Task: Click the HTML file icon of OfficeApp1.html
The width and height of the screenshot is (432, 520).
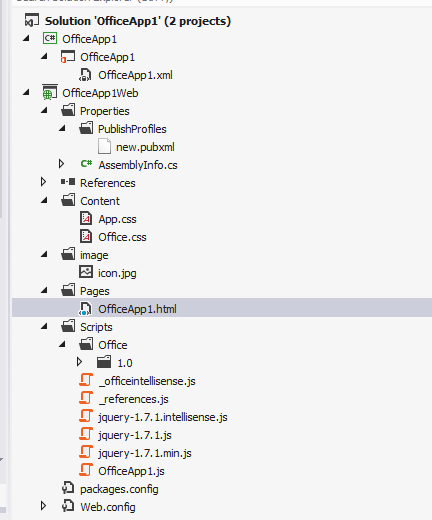Action: click(85, 309)
